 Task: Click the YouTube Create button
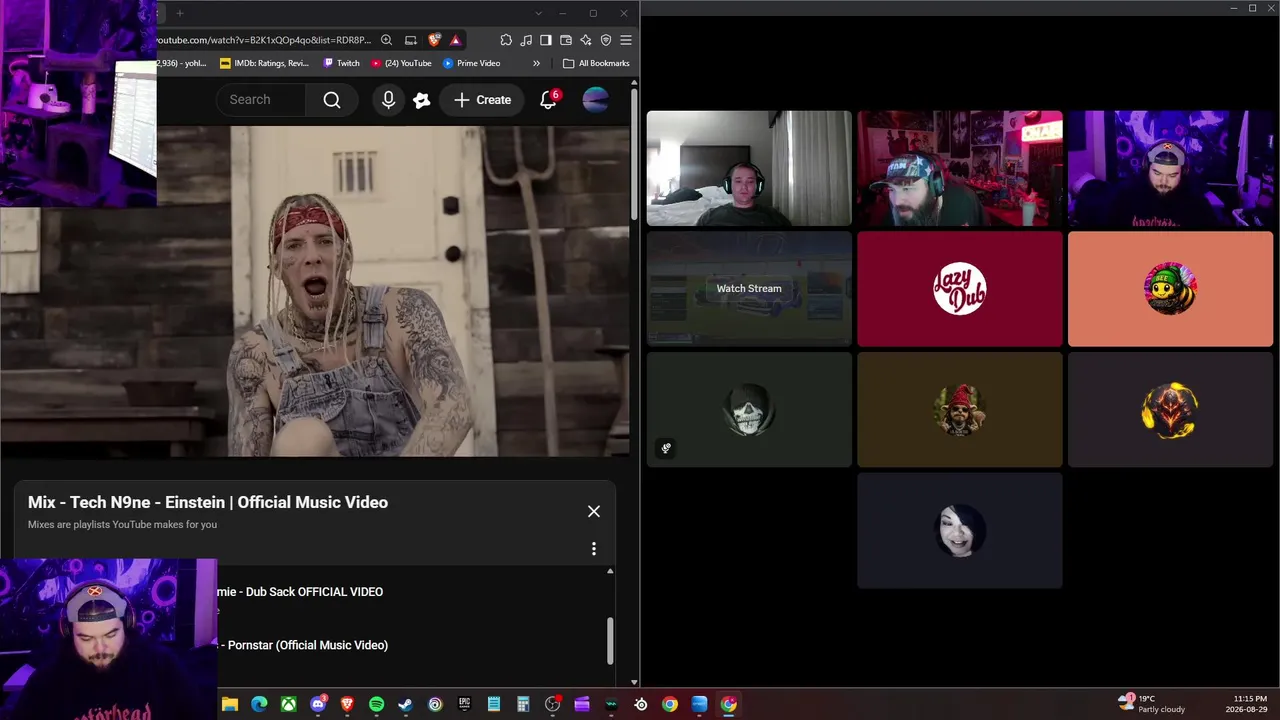482,100
